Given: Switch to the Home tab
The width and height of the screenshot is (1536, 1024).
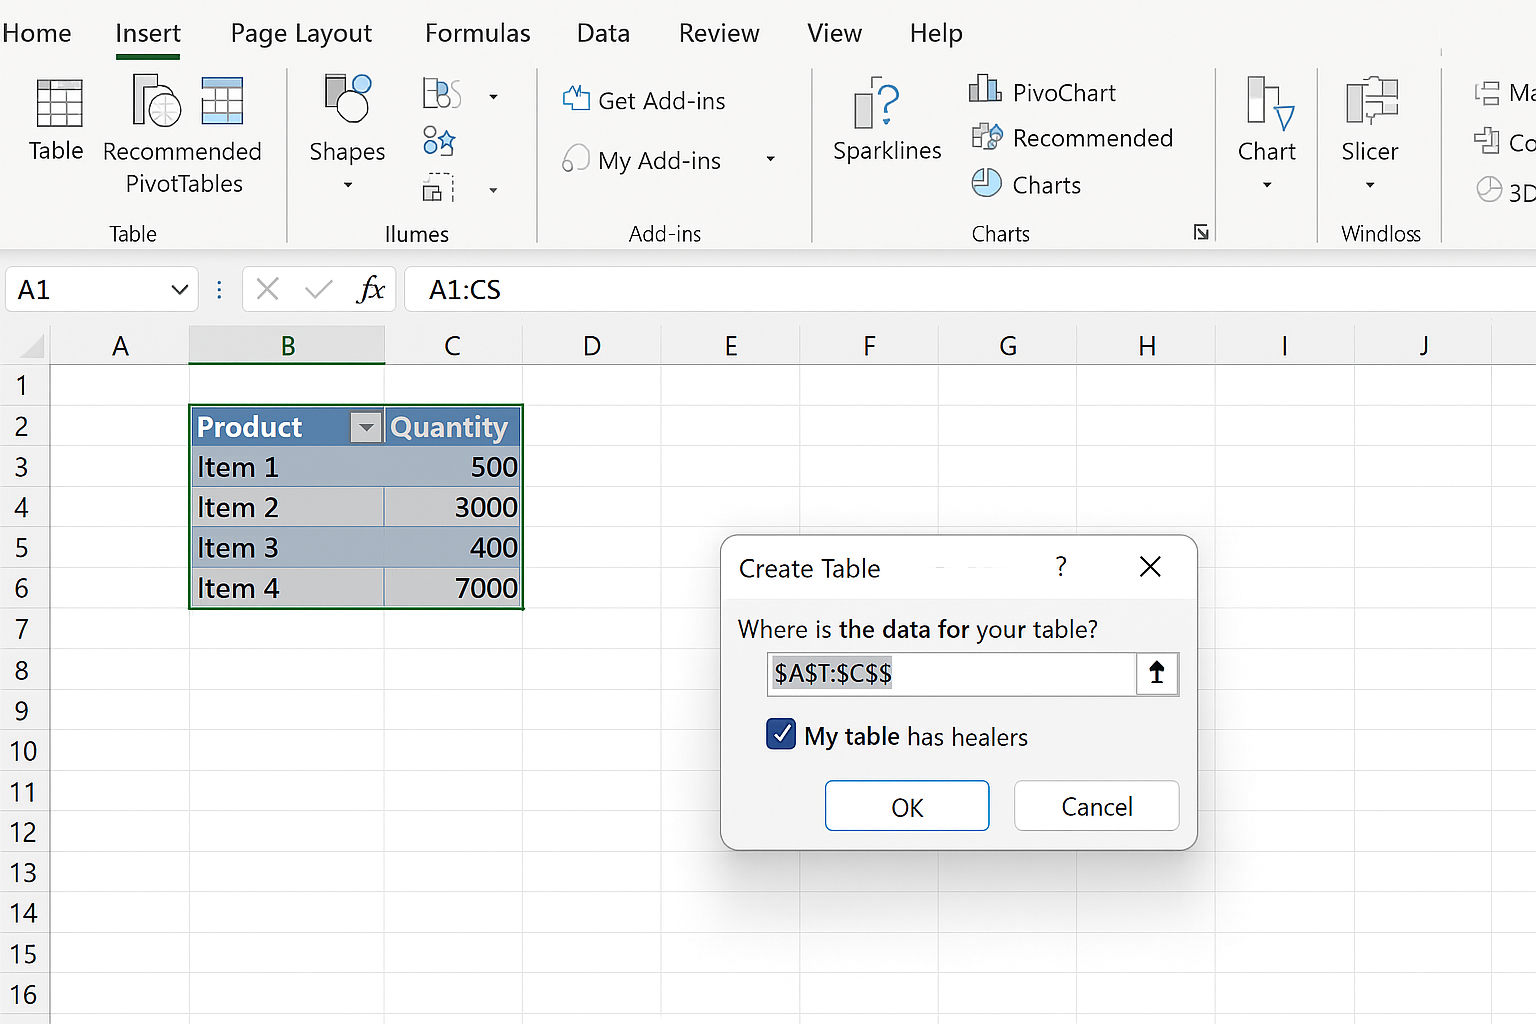Looking at the screenshot, I should click(x=36, y=33).
